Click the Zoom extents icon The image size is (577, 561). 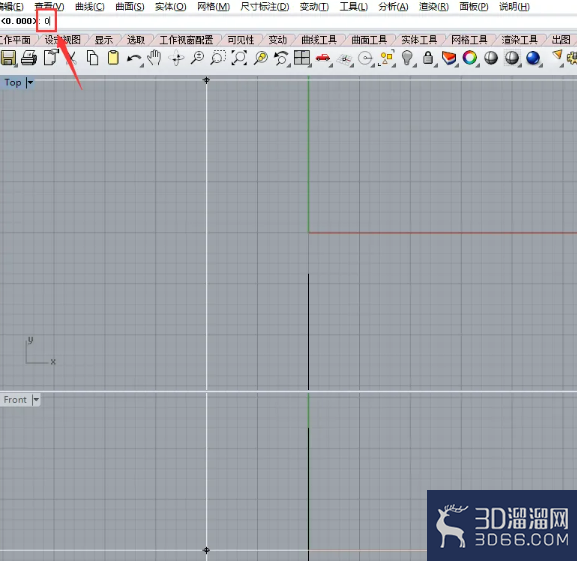click(x=239, y=58)
